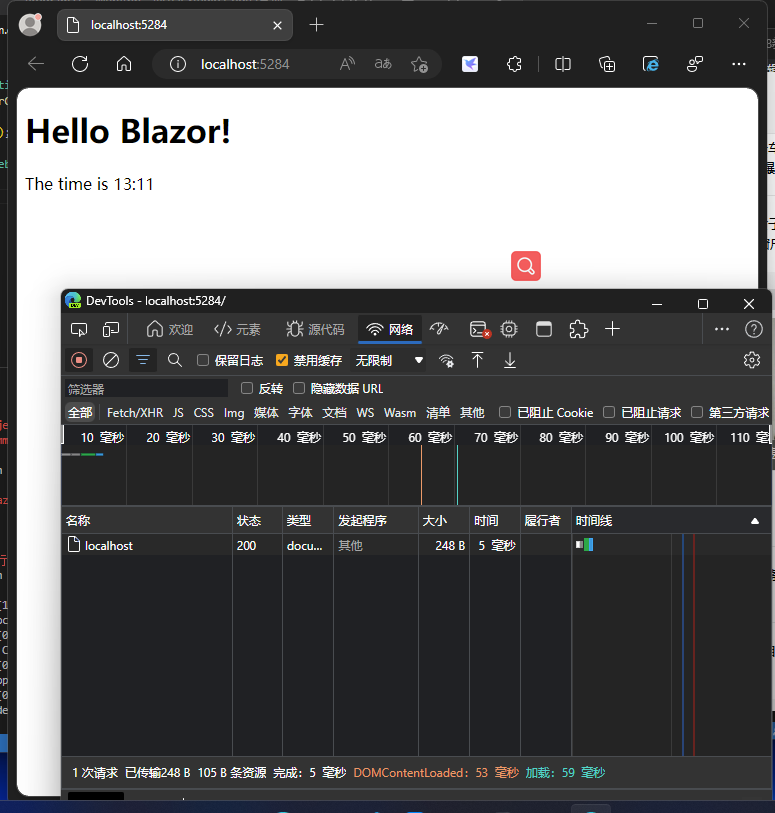Clear the network log

[x=111, y=360]
